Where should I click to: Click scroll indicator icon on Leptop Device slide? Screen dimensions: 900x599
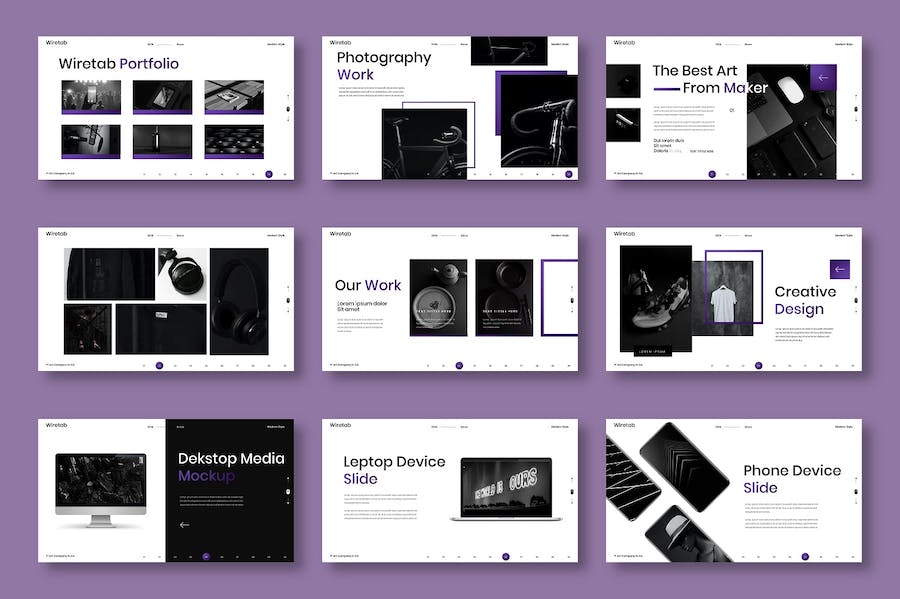coord(571,490)
